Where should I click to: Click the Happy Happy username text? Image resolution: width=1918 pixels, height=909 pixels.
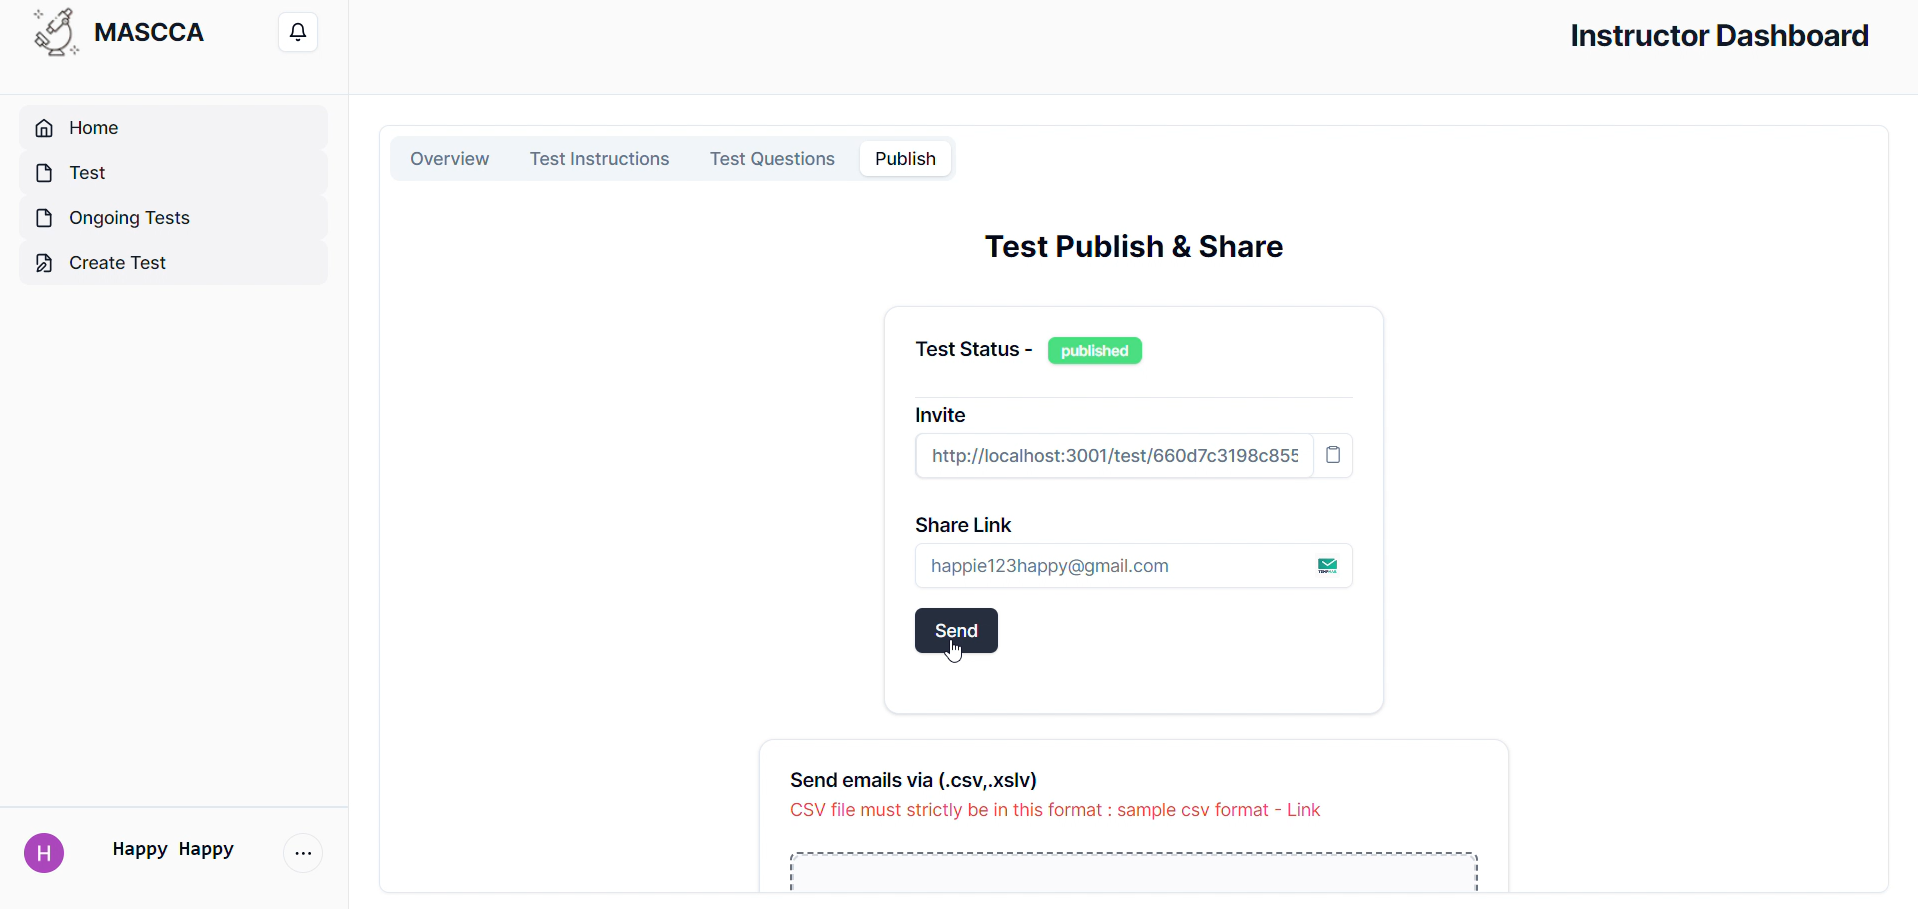point(173,849)
